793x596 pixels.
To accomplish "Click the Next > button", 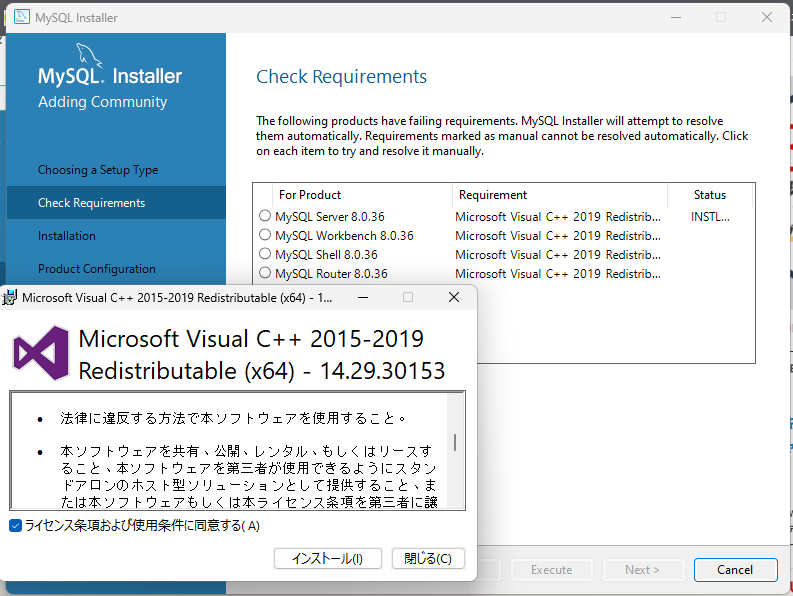I will 643,570.
